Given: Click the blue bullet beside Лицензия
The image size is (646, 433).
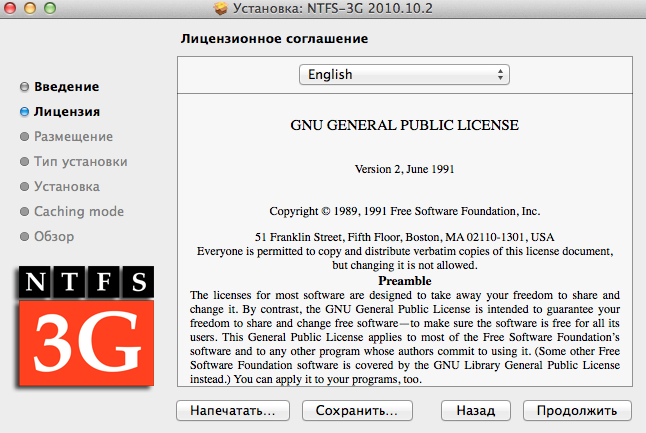Looking at the screenshot, I should click(x=25, y=112).
